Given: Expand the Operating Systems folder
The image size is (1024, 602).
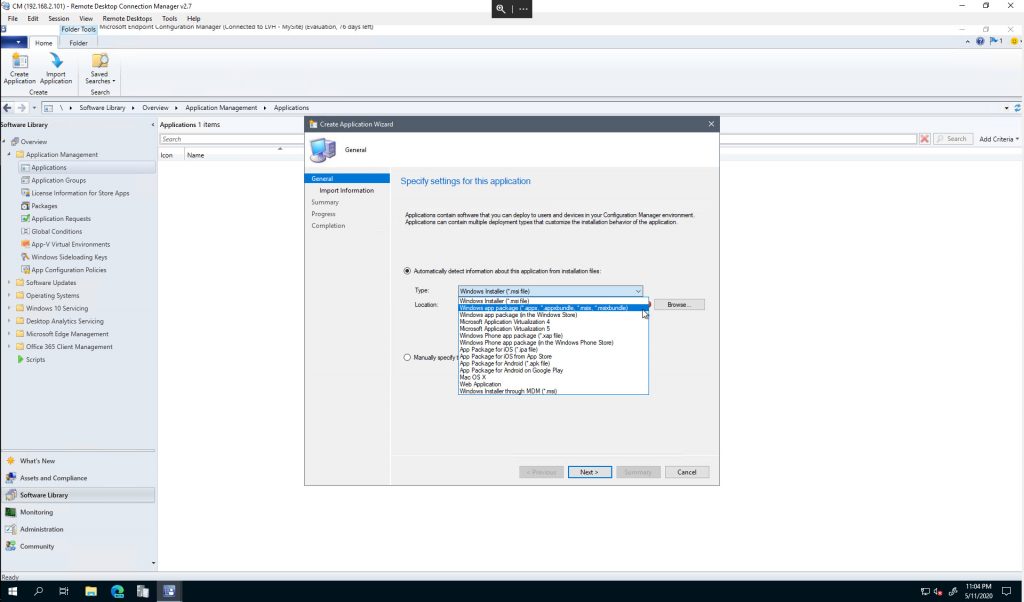Looking at the screenshot, I should pyautogui.click(x=9, y=296).
